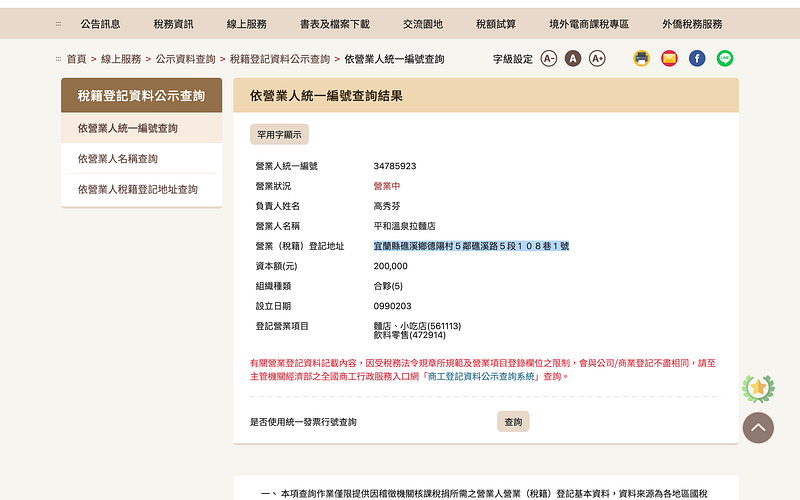The height and width of the screenshot is (500, 800).
Task: Click business item 飲料零售(472914)
Action: click(x=410, y=335)
